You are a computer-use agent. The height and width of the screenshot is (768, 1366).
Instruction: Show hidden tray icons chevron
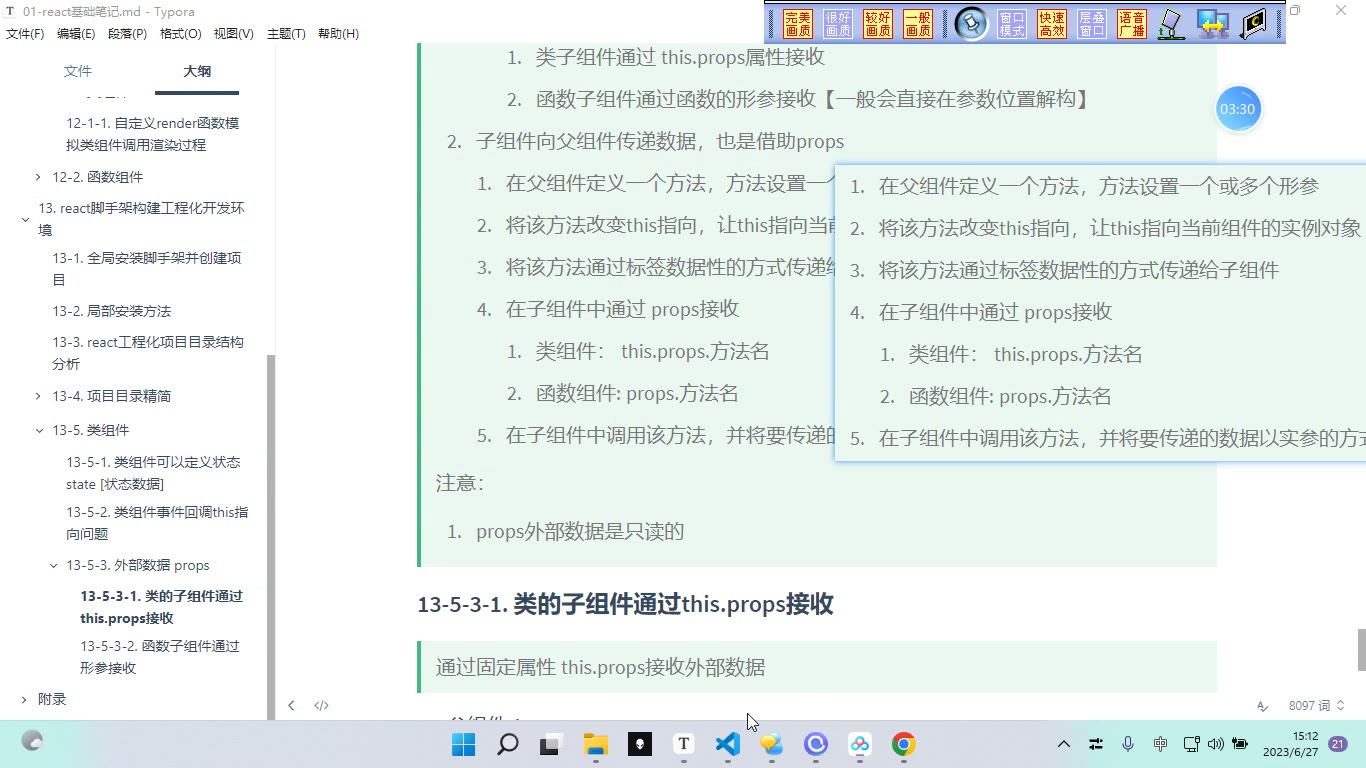[x=1064, y=744]
